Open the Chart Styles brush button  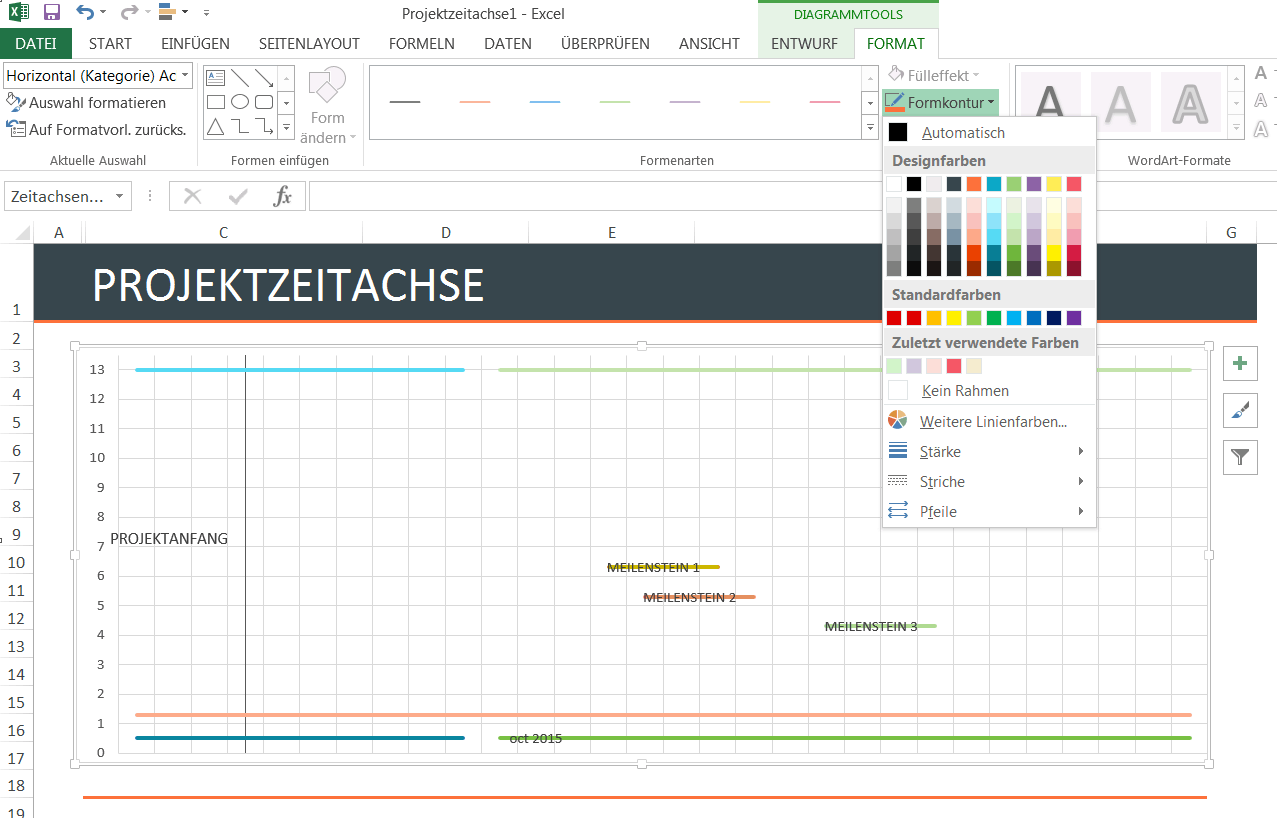click(x=1240, y=410)
